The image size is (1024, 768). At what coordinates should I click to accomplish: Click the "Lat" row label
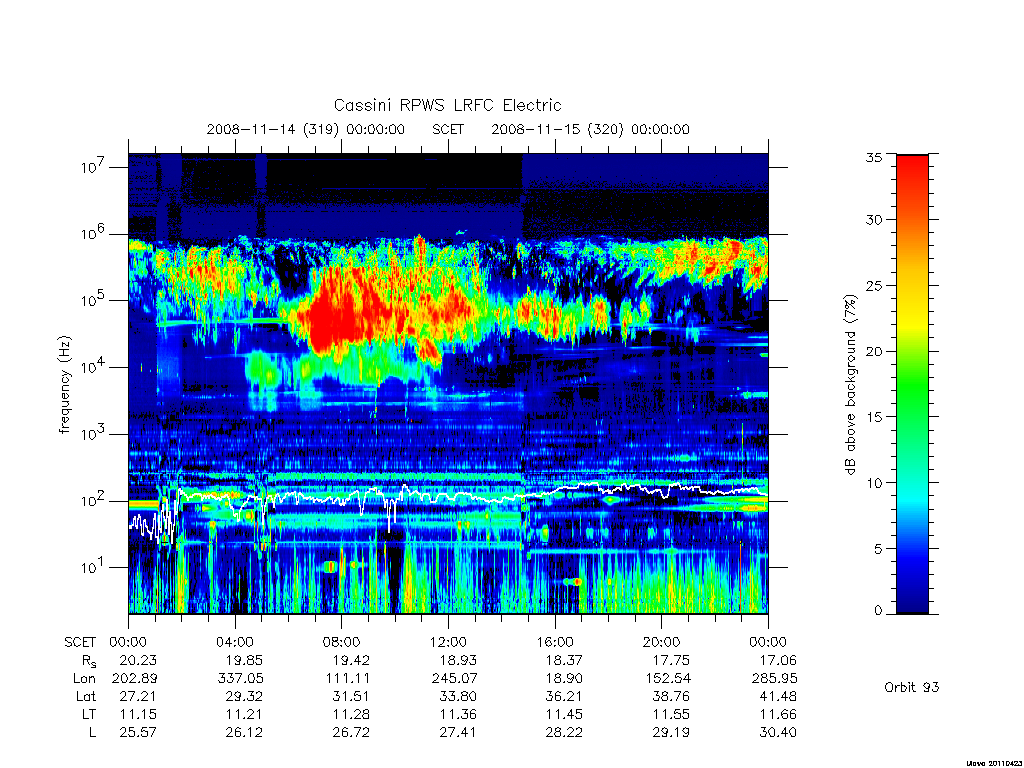(x=86, y=697)
